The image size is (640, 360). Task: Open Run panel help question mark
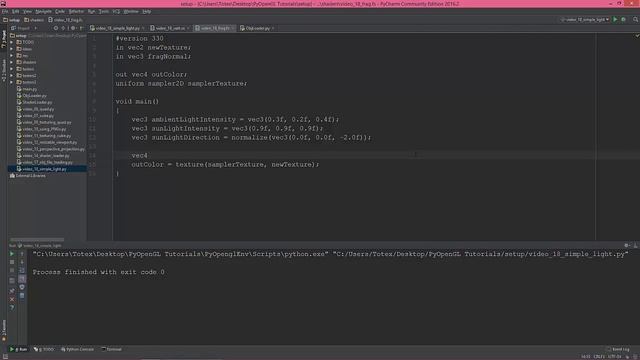coord(12,307)
